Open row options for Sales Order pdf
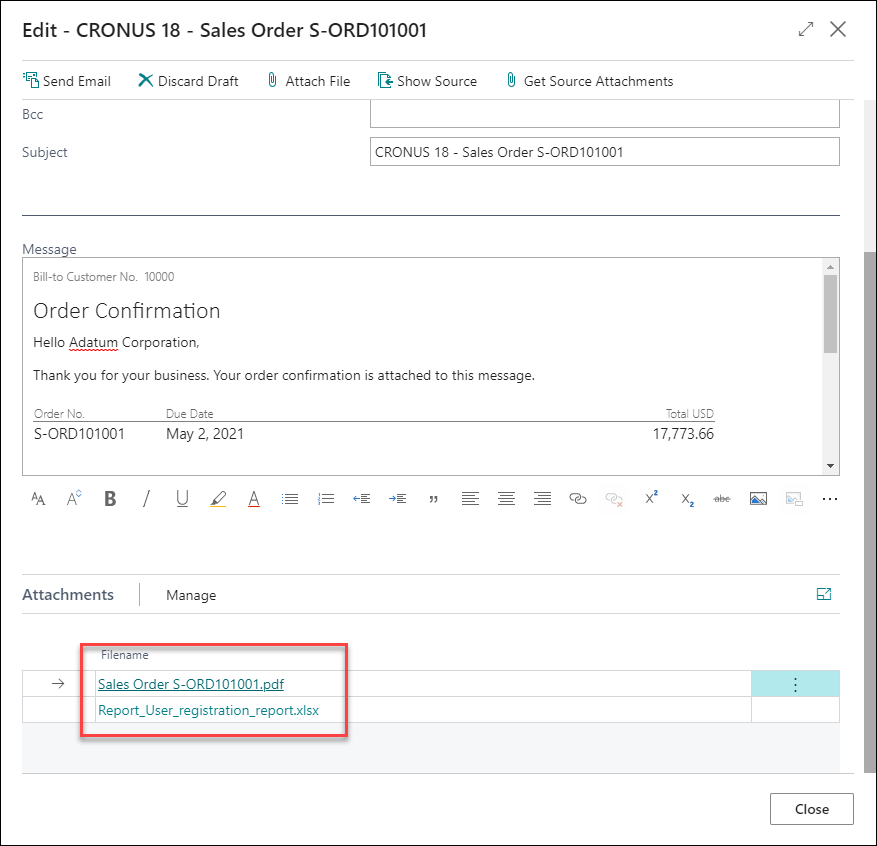The height and width of the screenshot is (846, 877). [795, 684]
